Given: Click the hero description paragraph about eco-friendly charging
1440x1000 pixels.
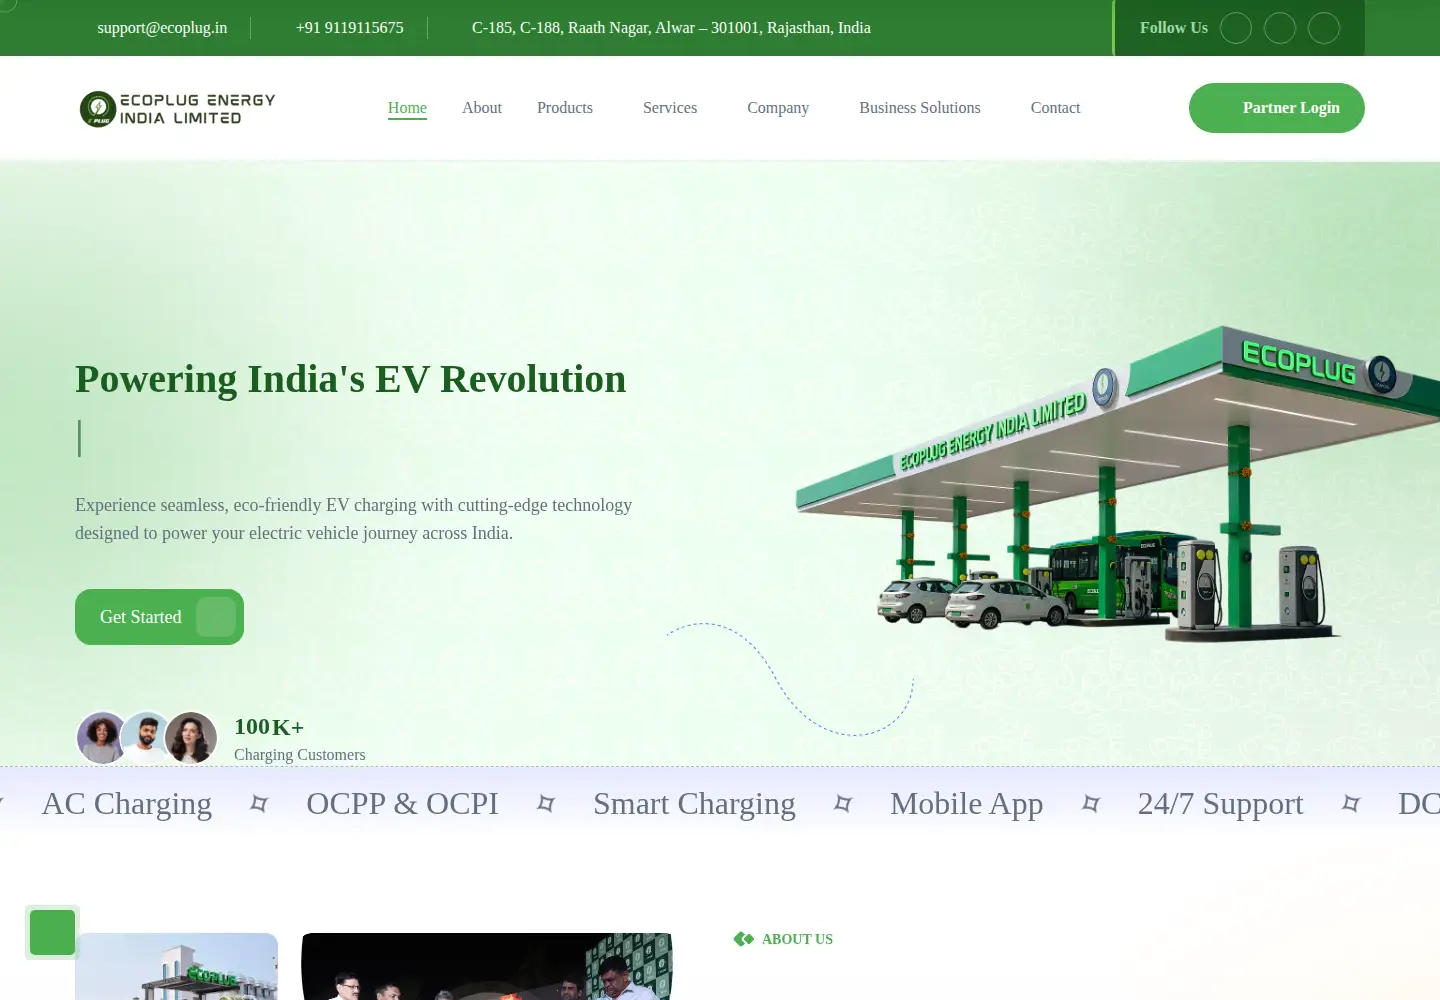Looking at the screenshot, I should point(353,519).
